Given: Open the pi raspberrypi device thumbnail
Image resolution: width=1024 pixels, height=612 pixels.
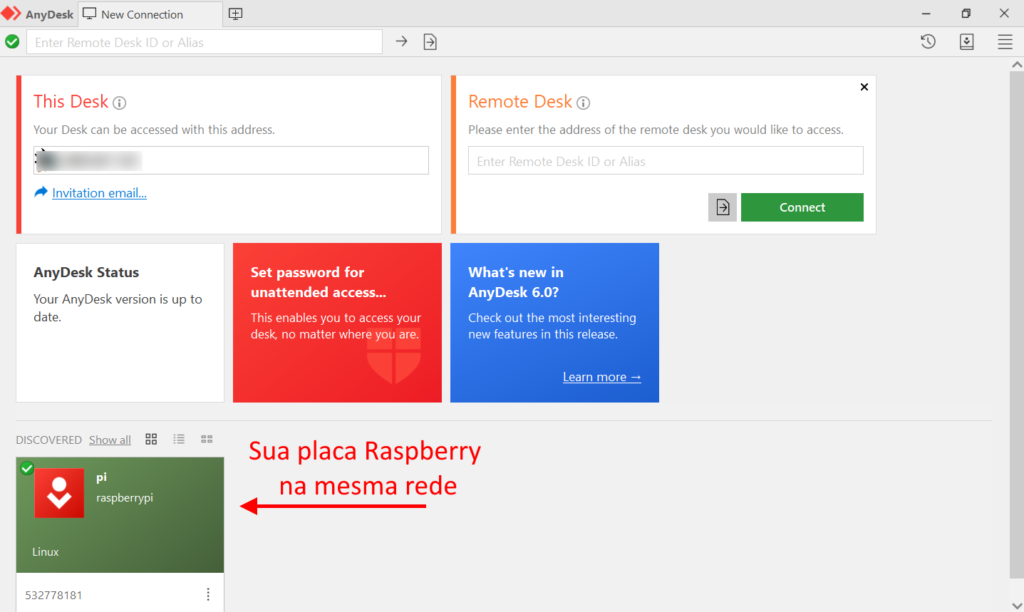Looking at the screenshot, I should [120, 515].
